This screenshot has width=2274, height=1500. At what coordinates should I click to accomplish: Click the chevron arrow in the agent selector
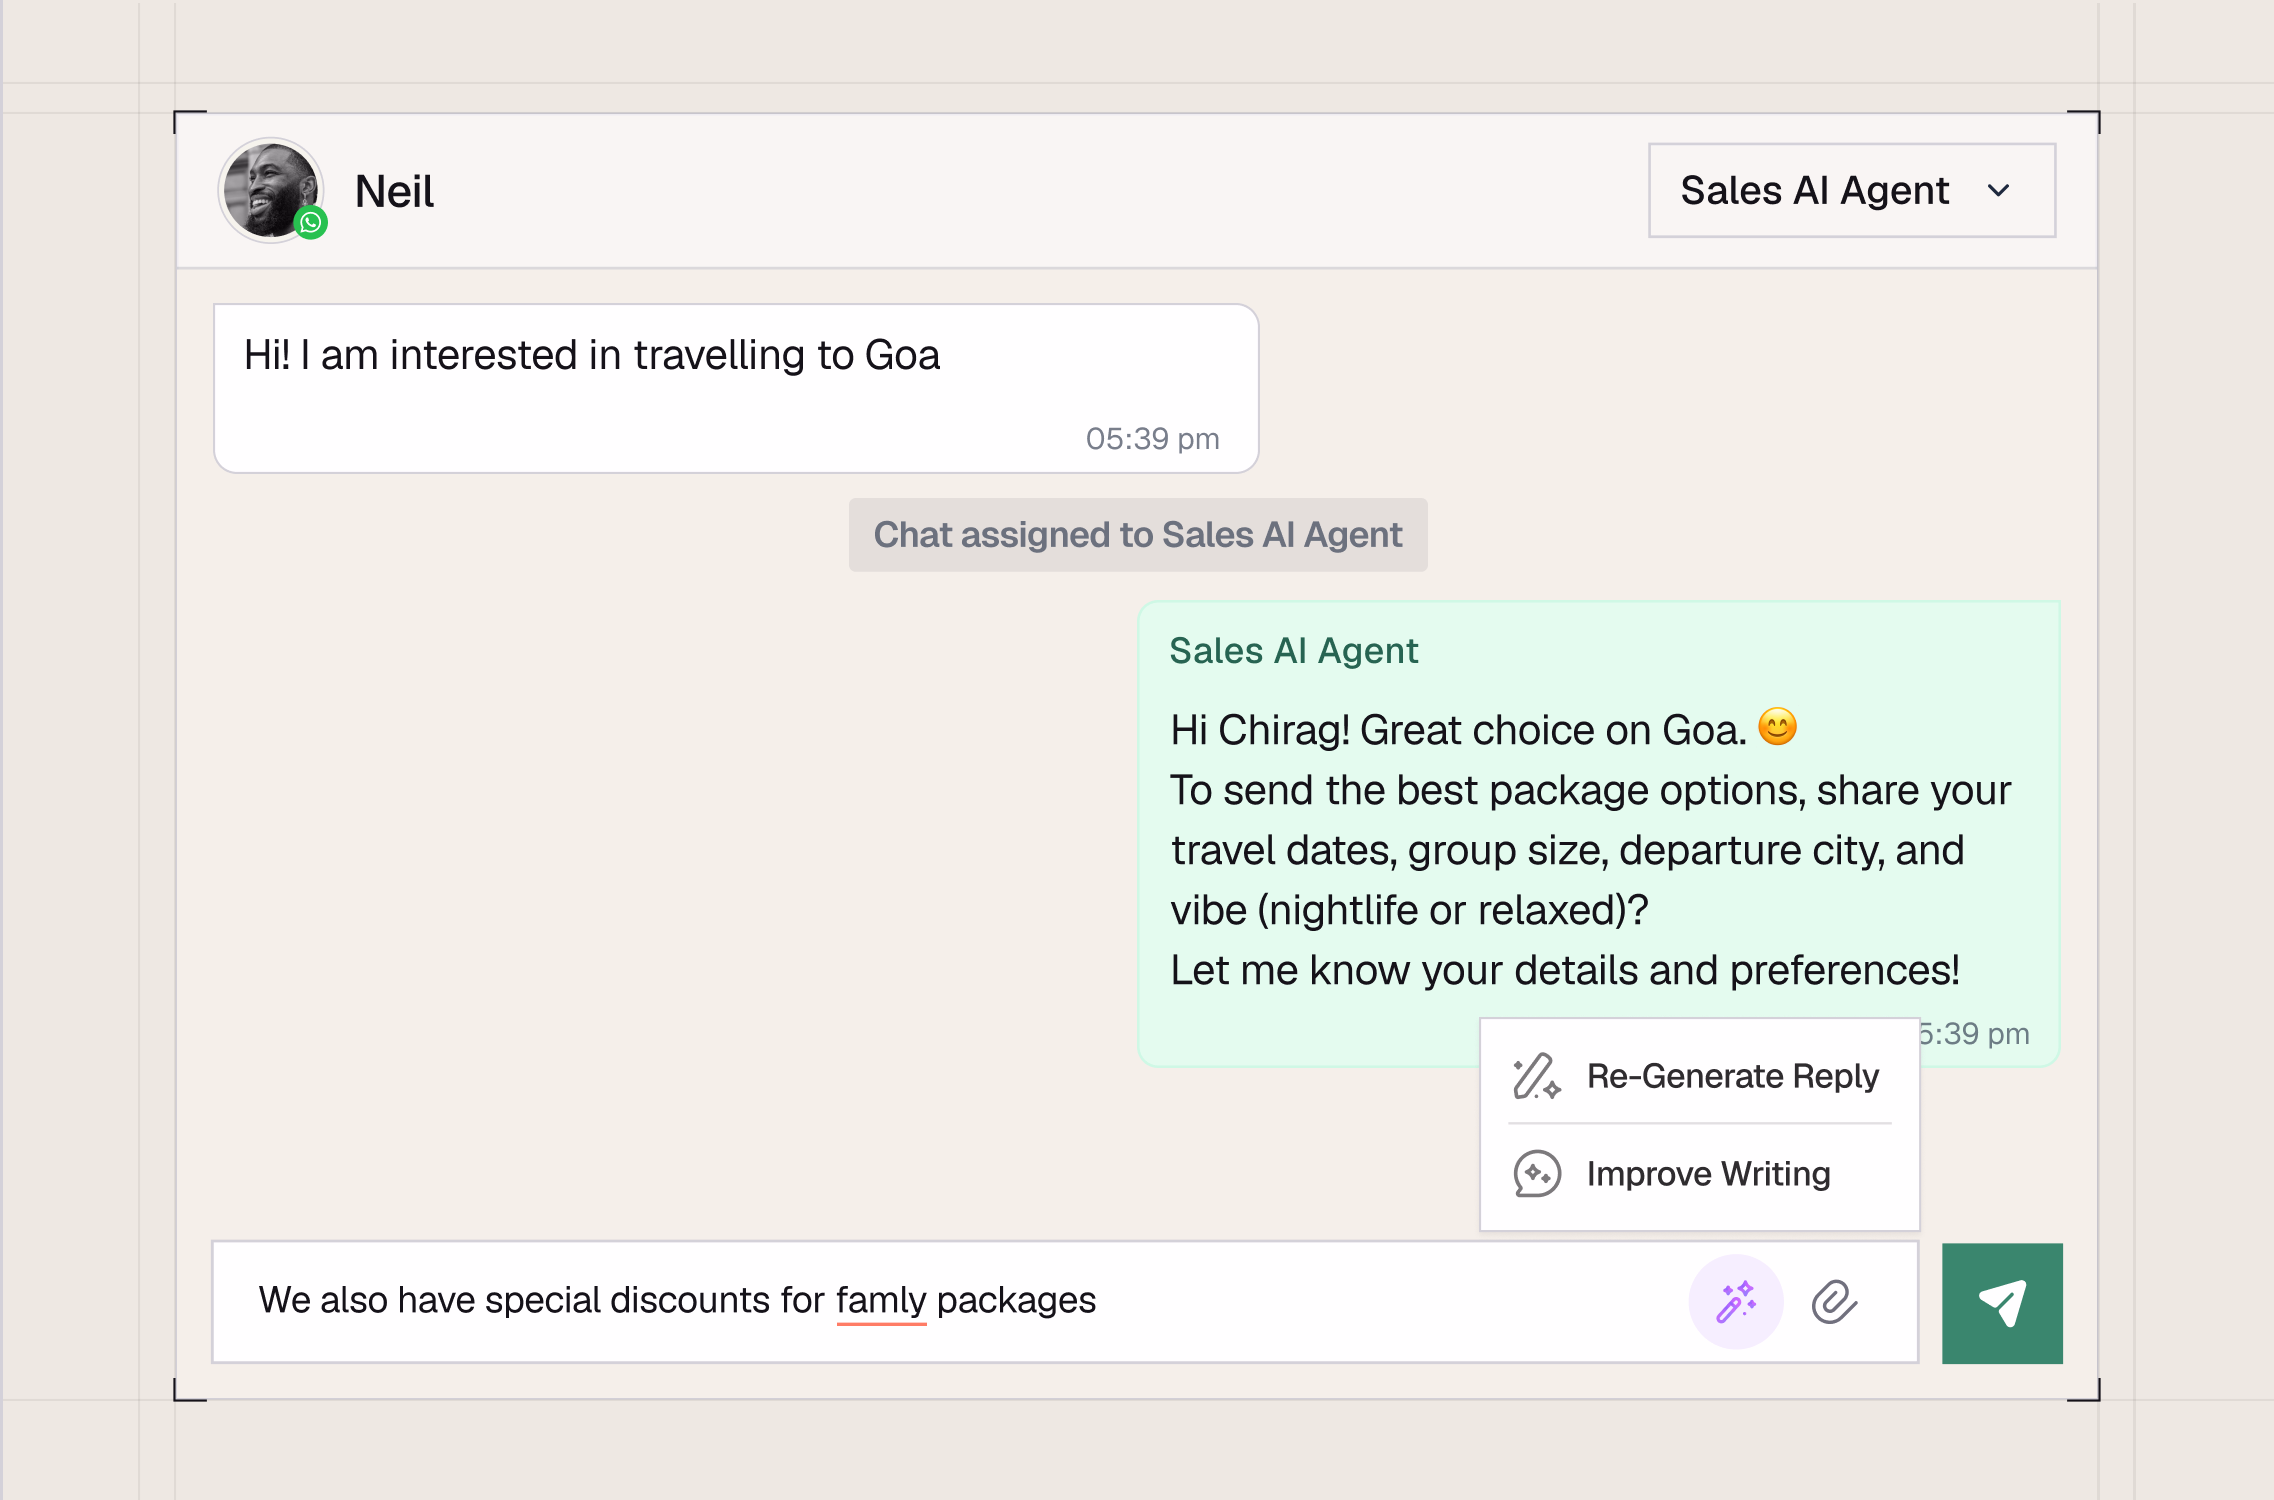(x=1999, y=191)
